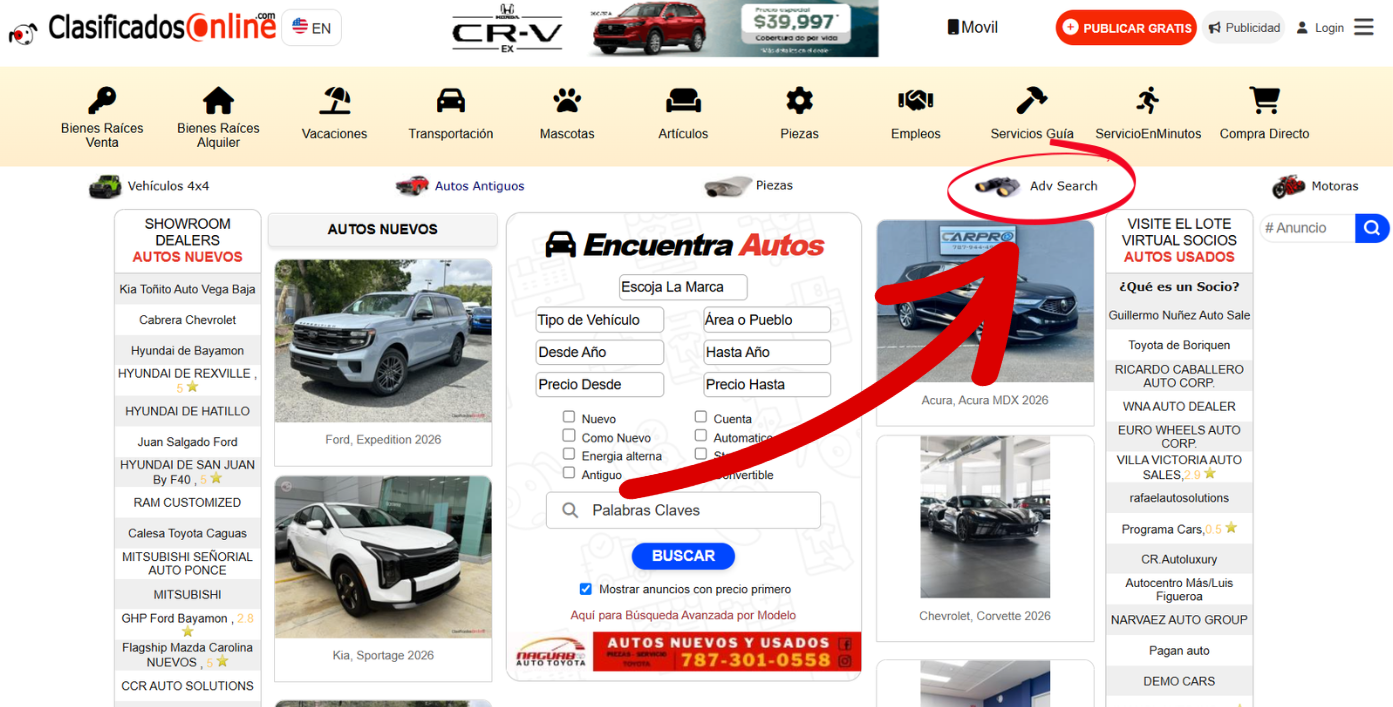Open Servicios Guía hammer icon

tap(1032, 100)
